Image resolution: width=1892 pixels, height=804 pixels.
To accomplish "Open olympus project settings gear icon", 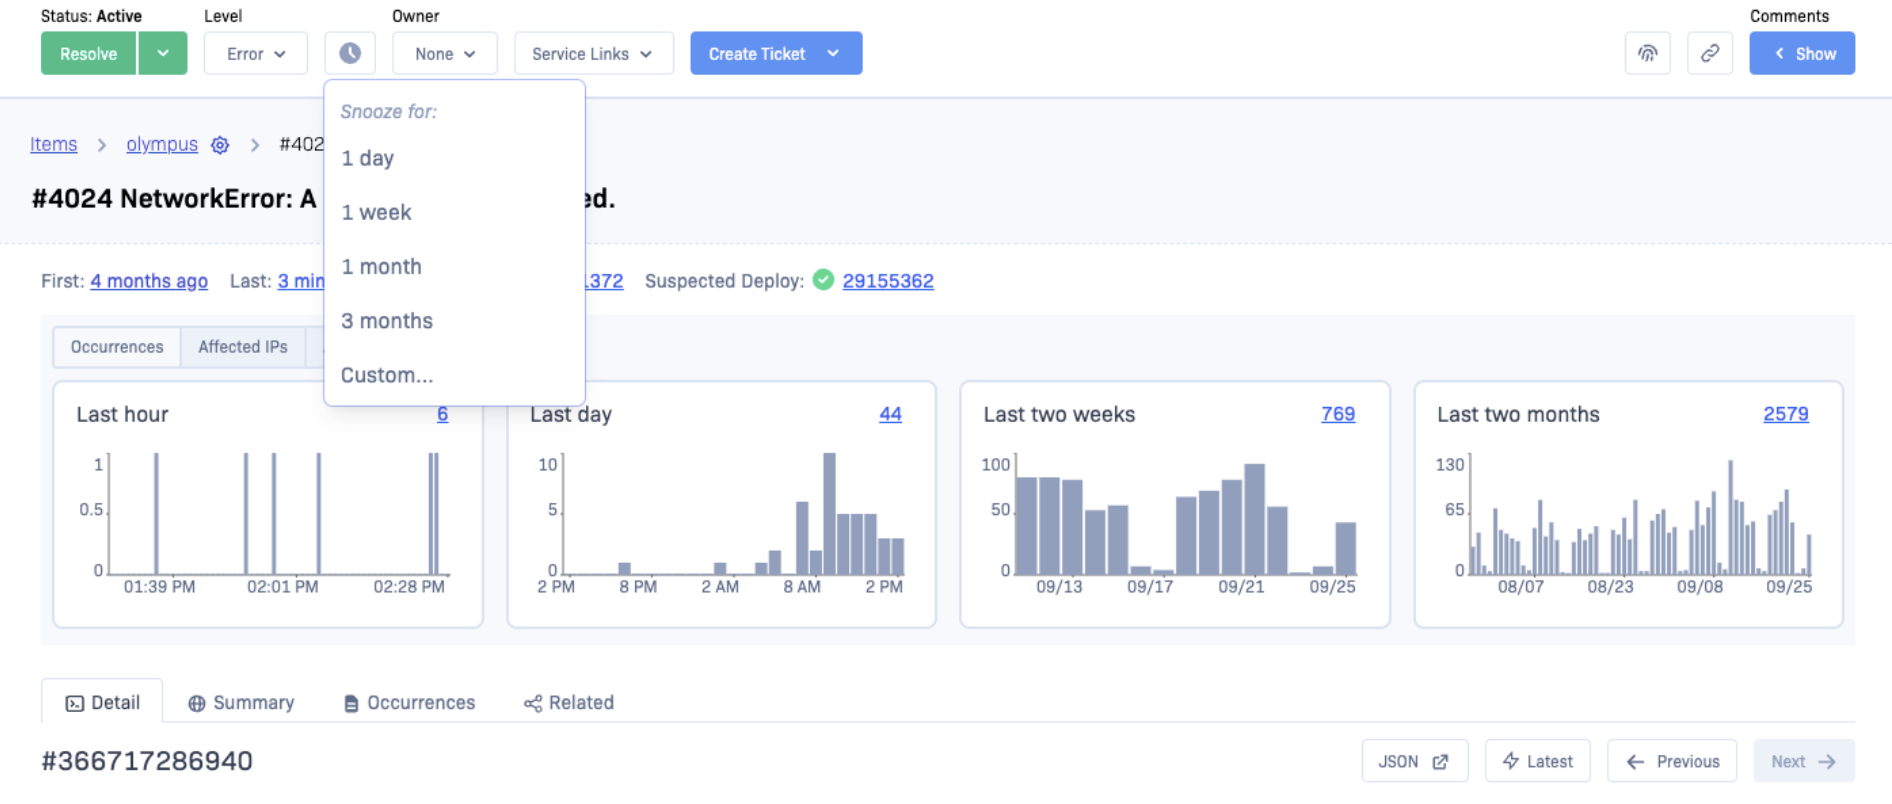I will [220, 145].
